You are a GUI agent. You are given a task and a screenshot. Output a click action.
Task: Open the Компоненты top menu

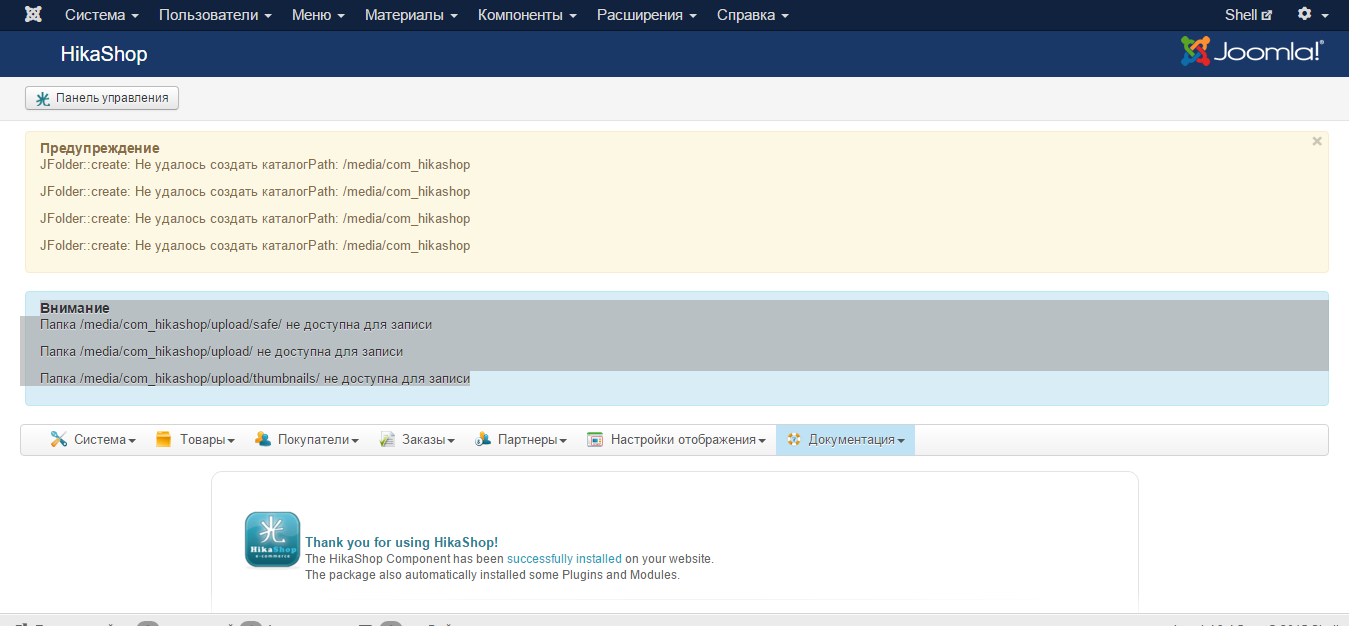tap(527, 15)
